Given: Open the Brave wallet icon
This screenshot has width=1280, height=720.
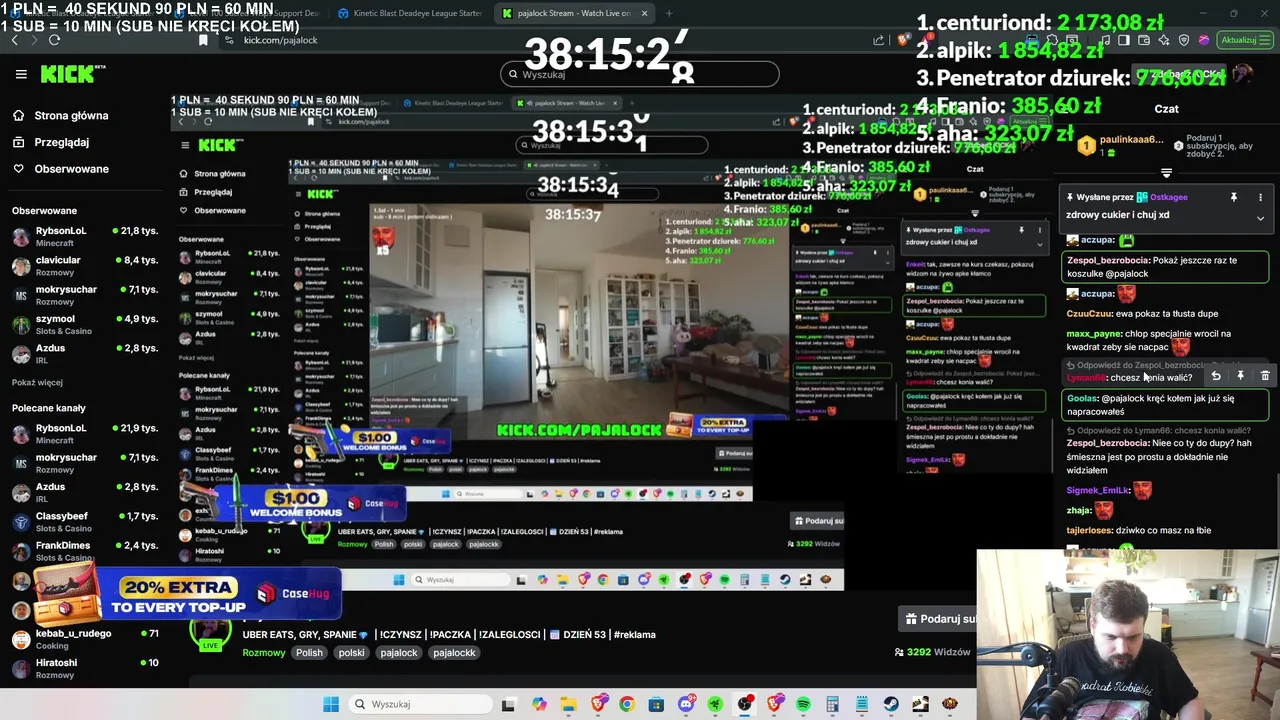Looking at the screenshot, I should 1143,40.
